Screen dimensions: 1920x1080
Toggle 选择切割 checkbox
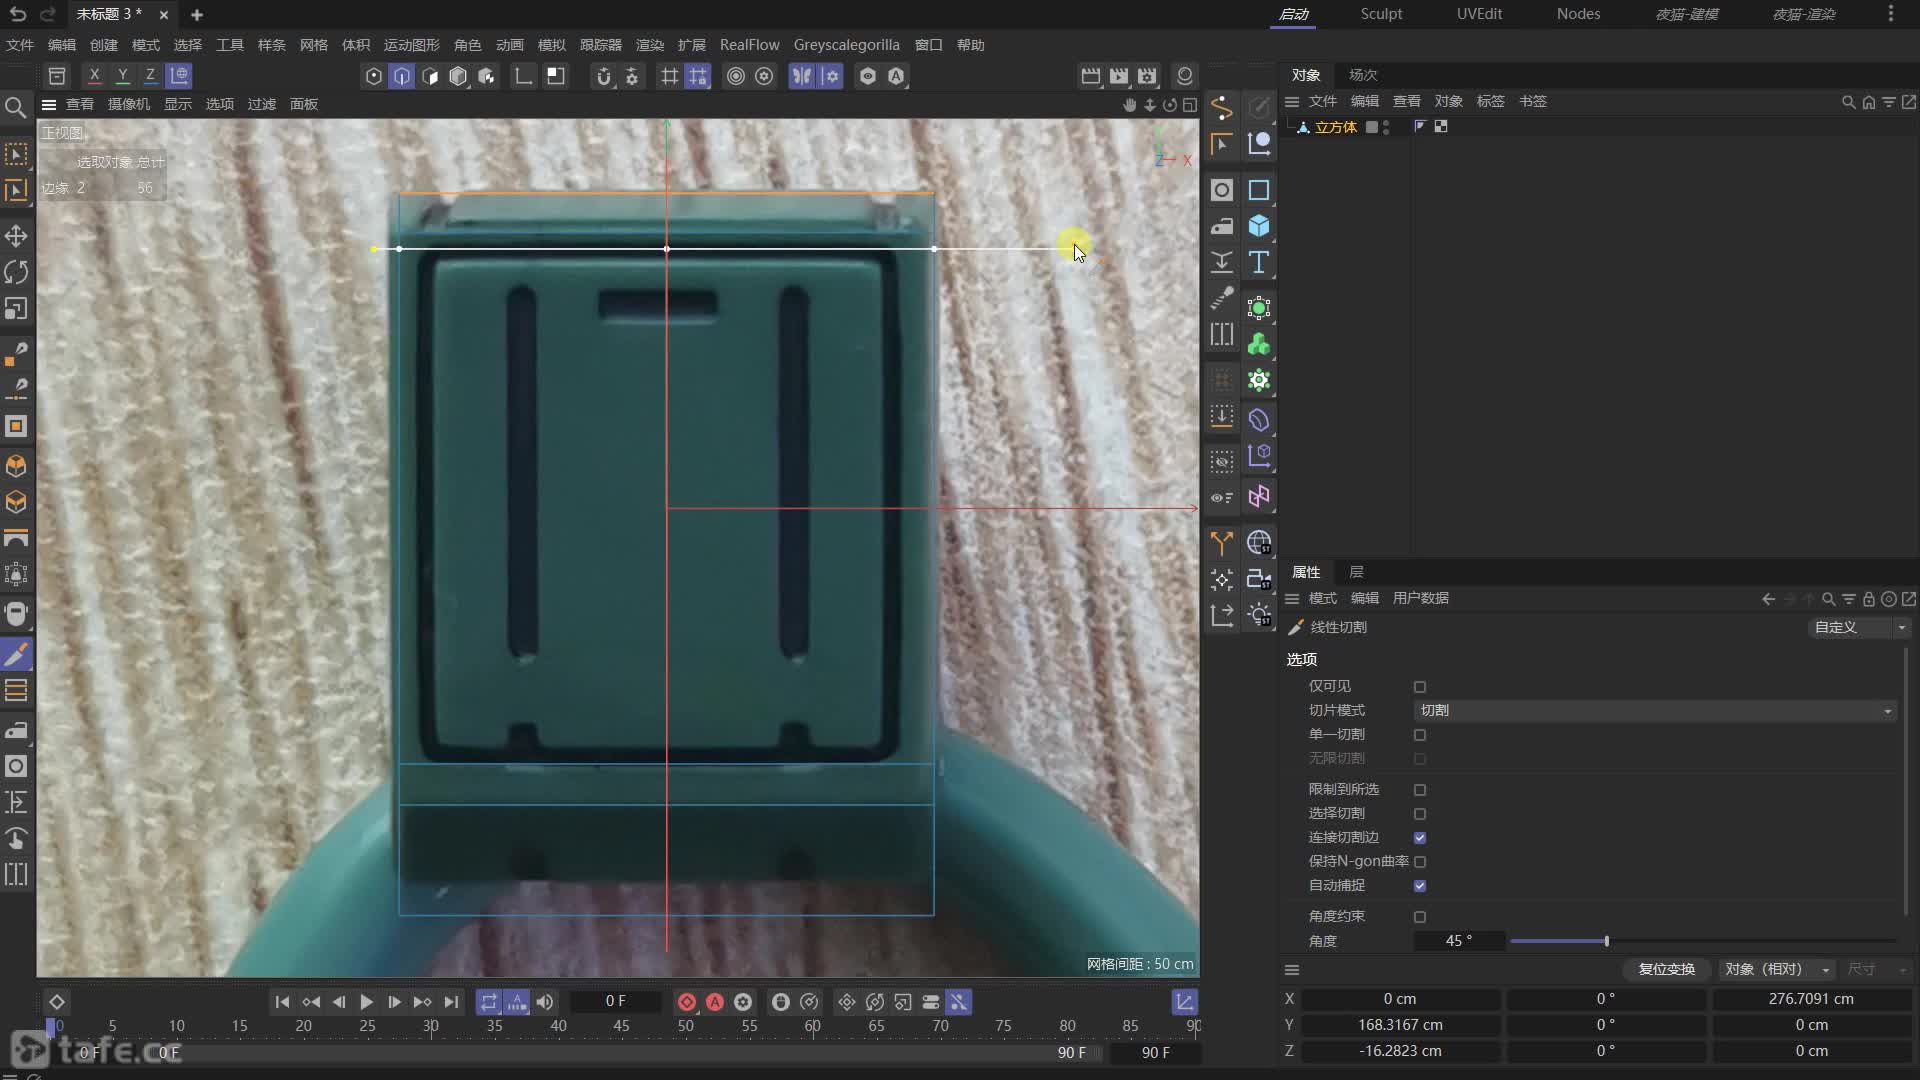point(1420,814)
